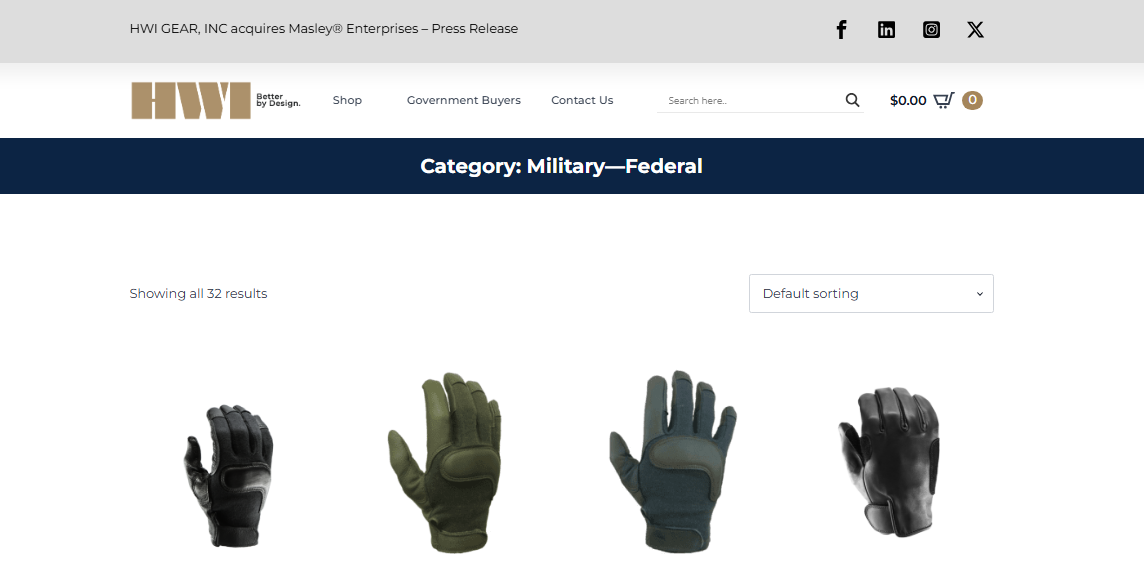Open the dark sage green glove product
The image size is (1144, 572).
click(x=673, y=461)
